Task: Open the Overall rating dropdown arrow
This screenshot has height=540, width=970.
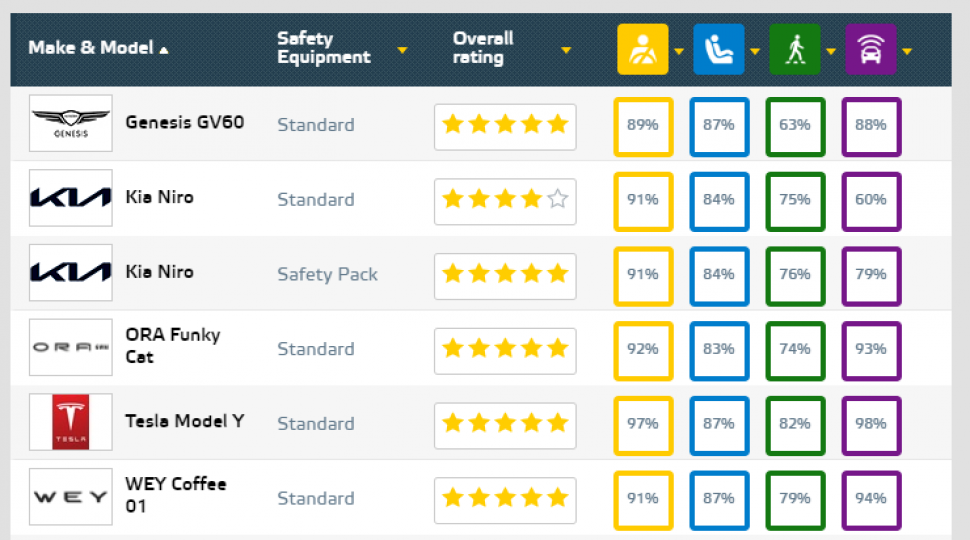Action: [566, 50]
